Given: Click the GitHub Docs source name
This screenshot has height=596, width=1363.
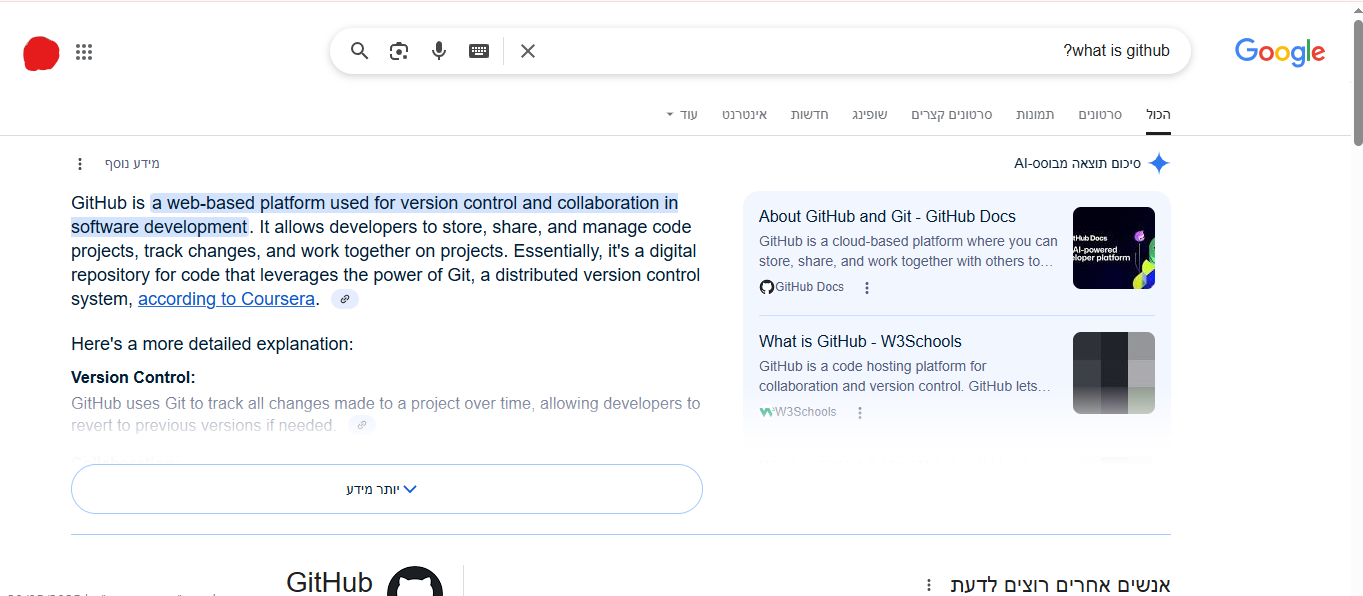Looking at the screenshot, I should [x=810, y=287].
